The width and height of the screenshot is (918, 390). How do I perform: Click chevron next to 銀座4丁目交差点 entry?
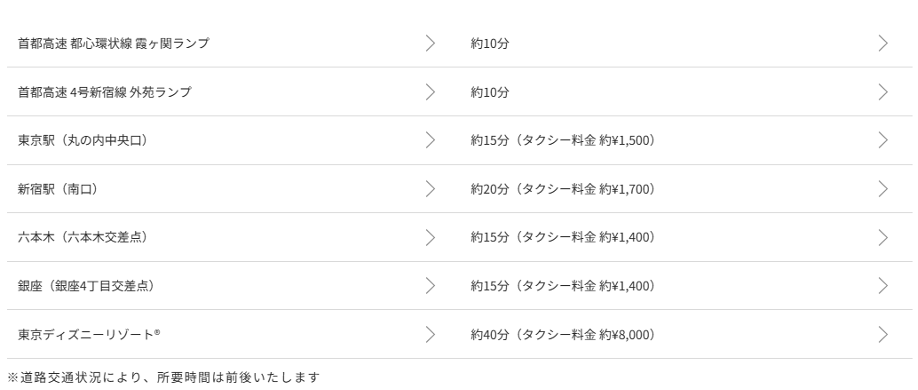(430, 286)
